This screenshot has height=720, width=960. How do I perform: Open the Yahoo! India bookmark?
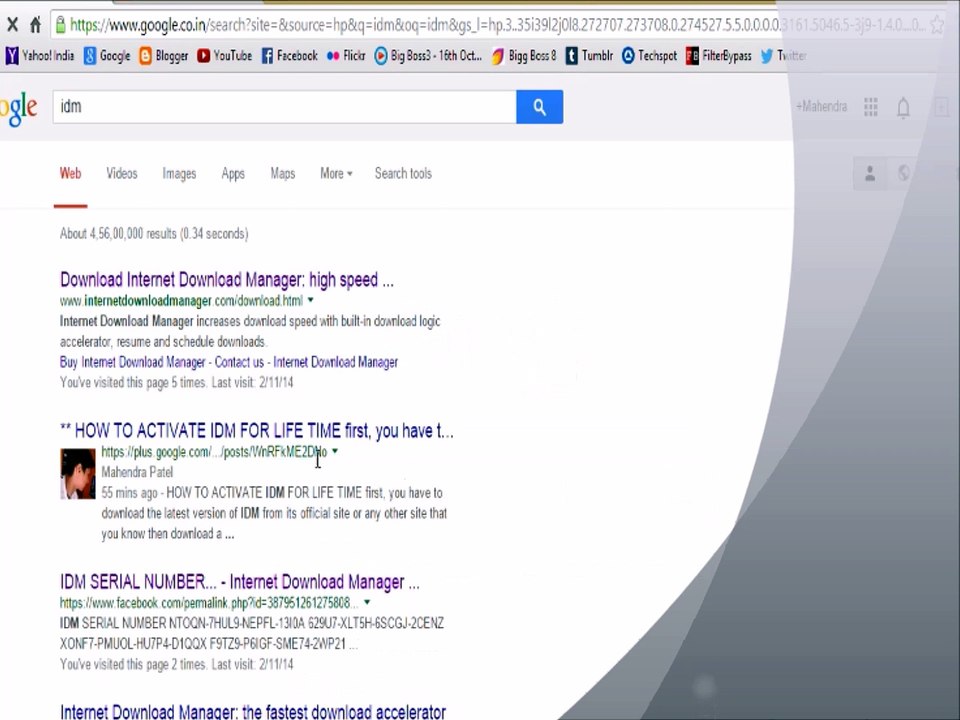40,56
